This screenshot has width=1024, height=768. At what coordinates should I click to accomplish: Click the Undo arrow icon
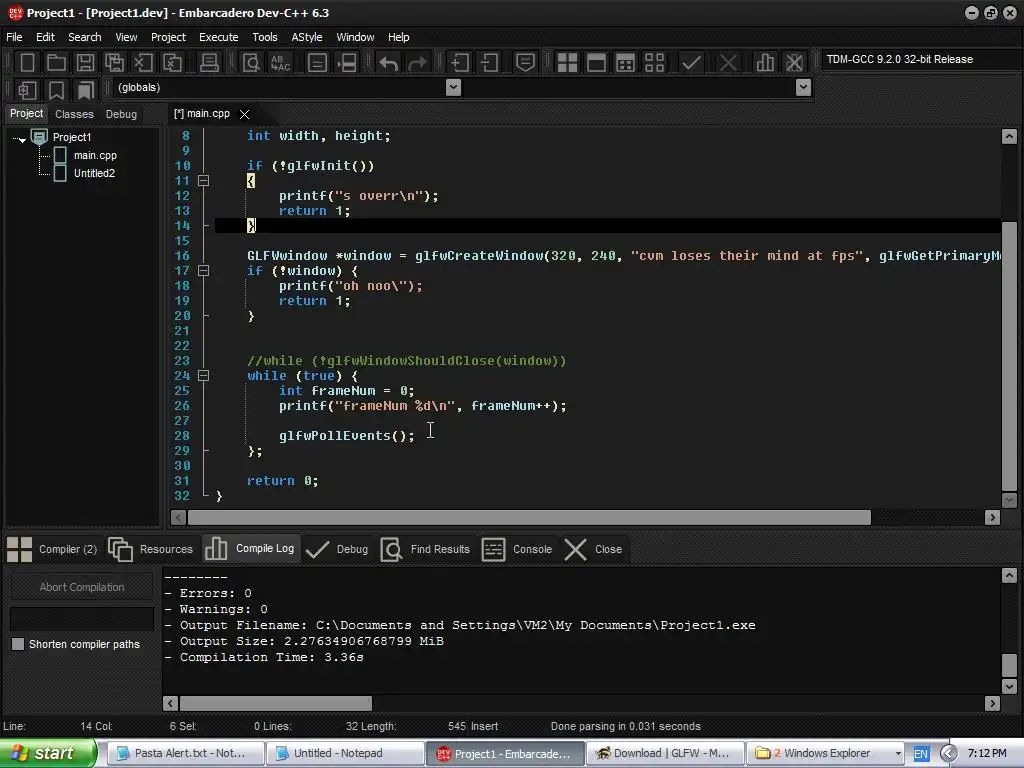tap(389, 63)
